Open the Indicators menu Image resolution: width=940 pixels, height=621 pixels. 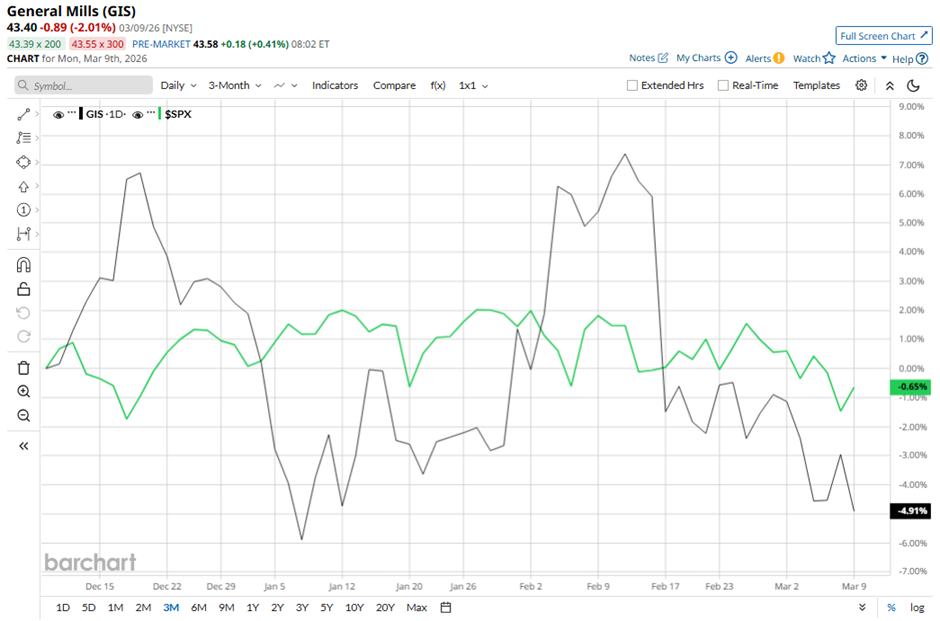(x=334, y=86)
